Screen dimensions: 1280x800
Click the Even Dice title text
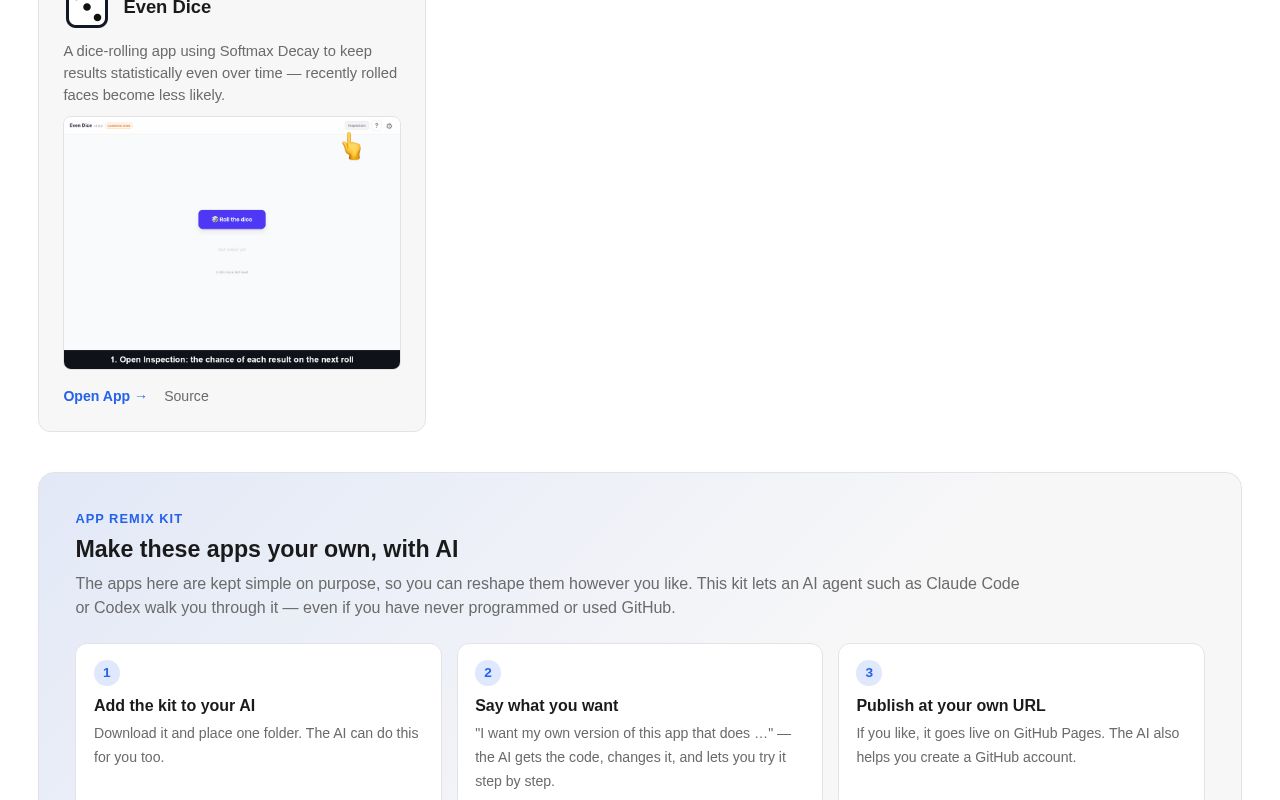coord(167,9)
